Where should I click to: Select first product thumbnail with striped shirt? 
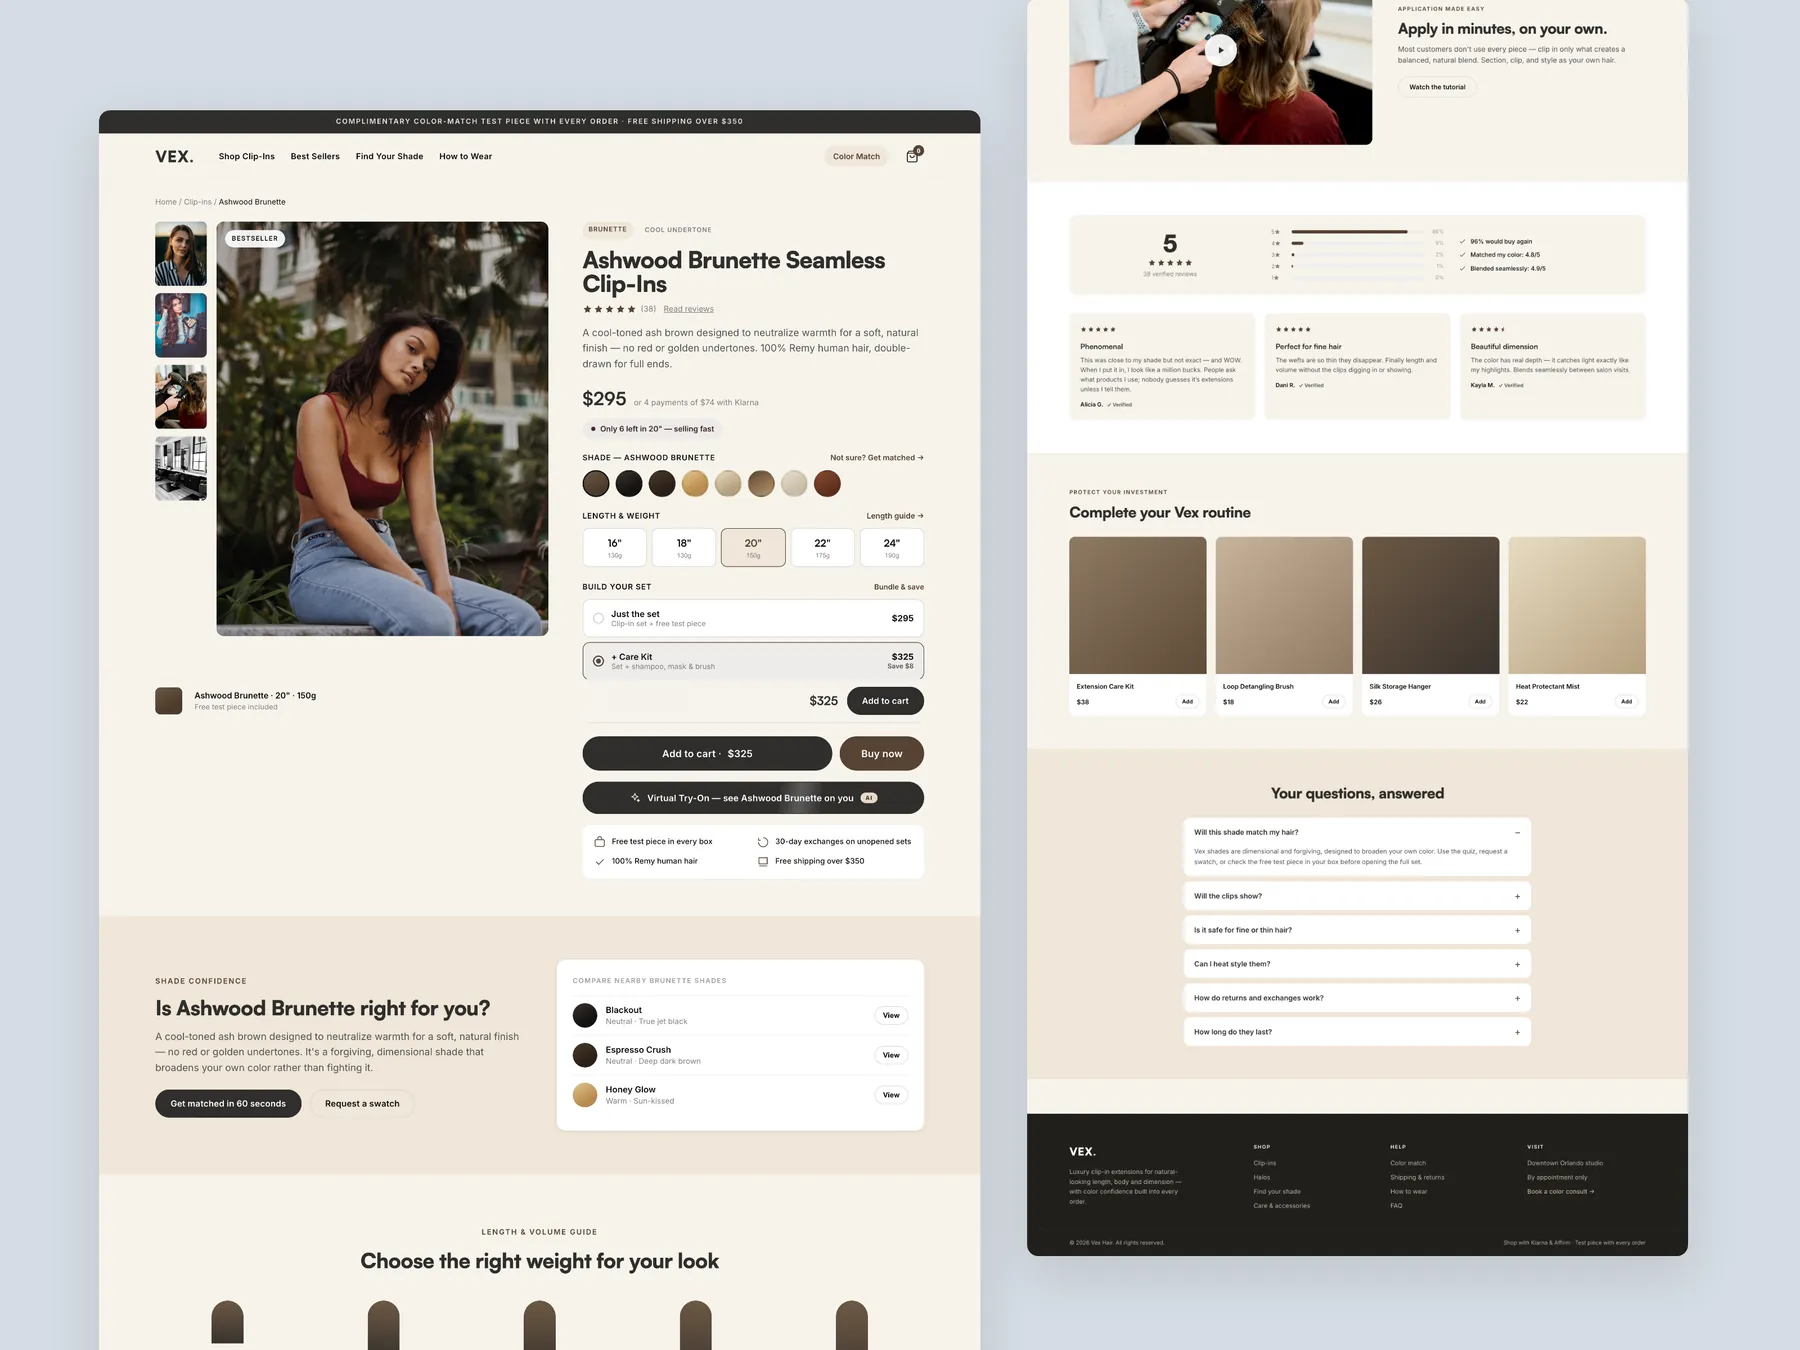(x=181, y=254)
